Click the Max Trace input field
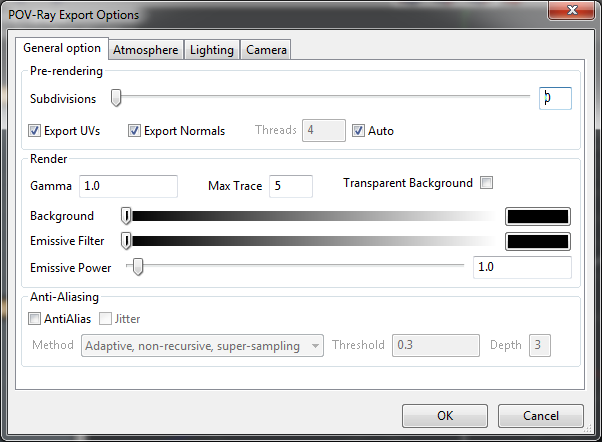 [291, 186]
